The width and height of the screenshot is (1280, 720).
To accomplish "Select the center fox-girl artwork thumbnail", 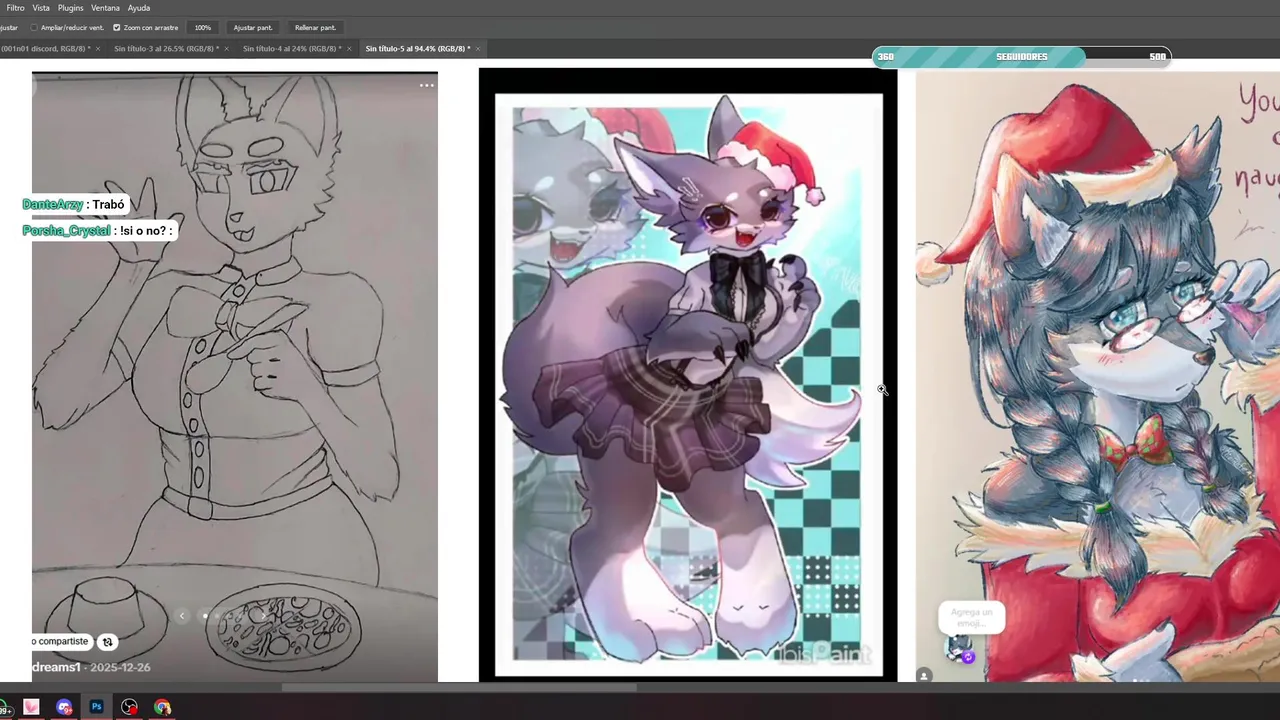I will point(688,375).
